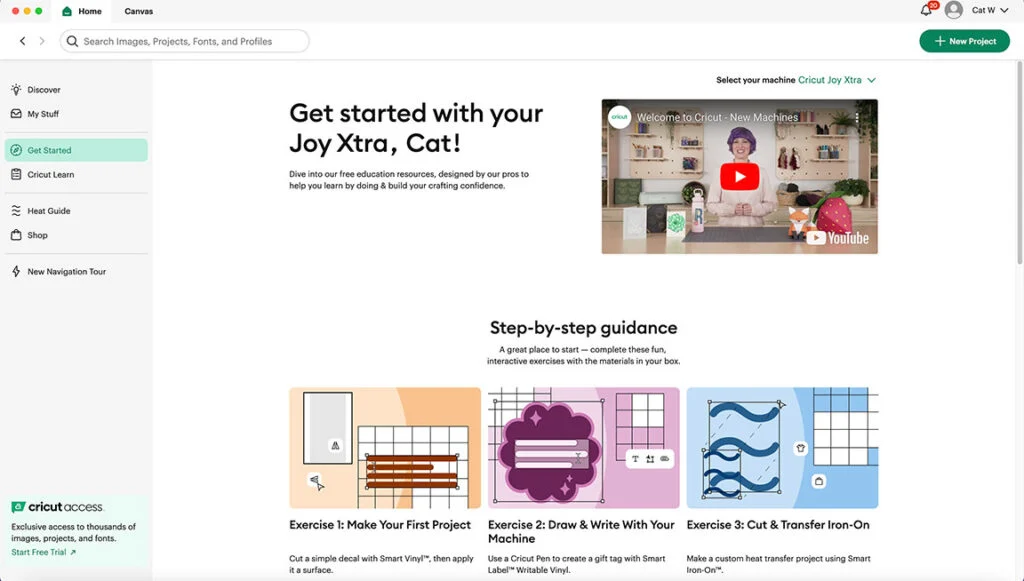
Task: Go forward with the right arrow
Action: [x=42, y=41]
